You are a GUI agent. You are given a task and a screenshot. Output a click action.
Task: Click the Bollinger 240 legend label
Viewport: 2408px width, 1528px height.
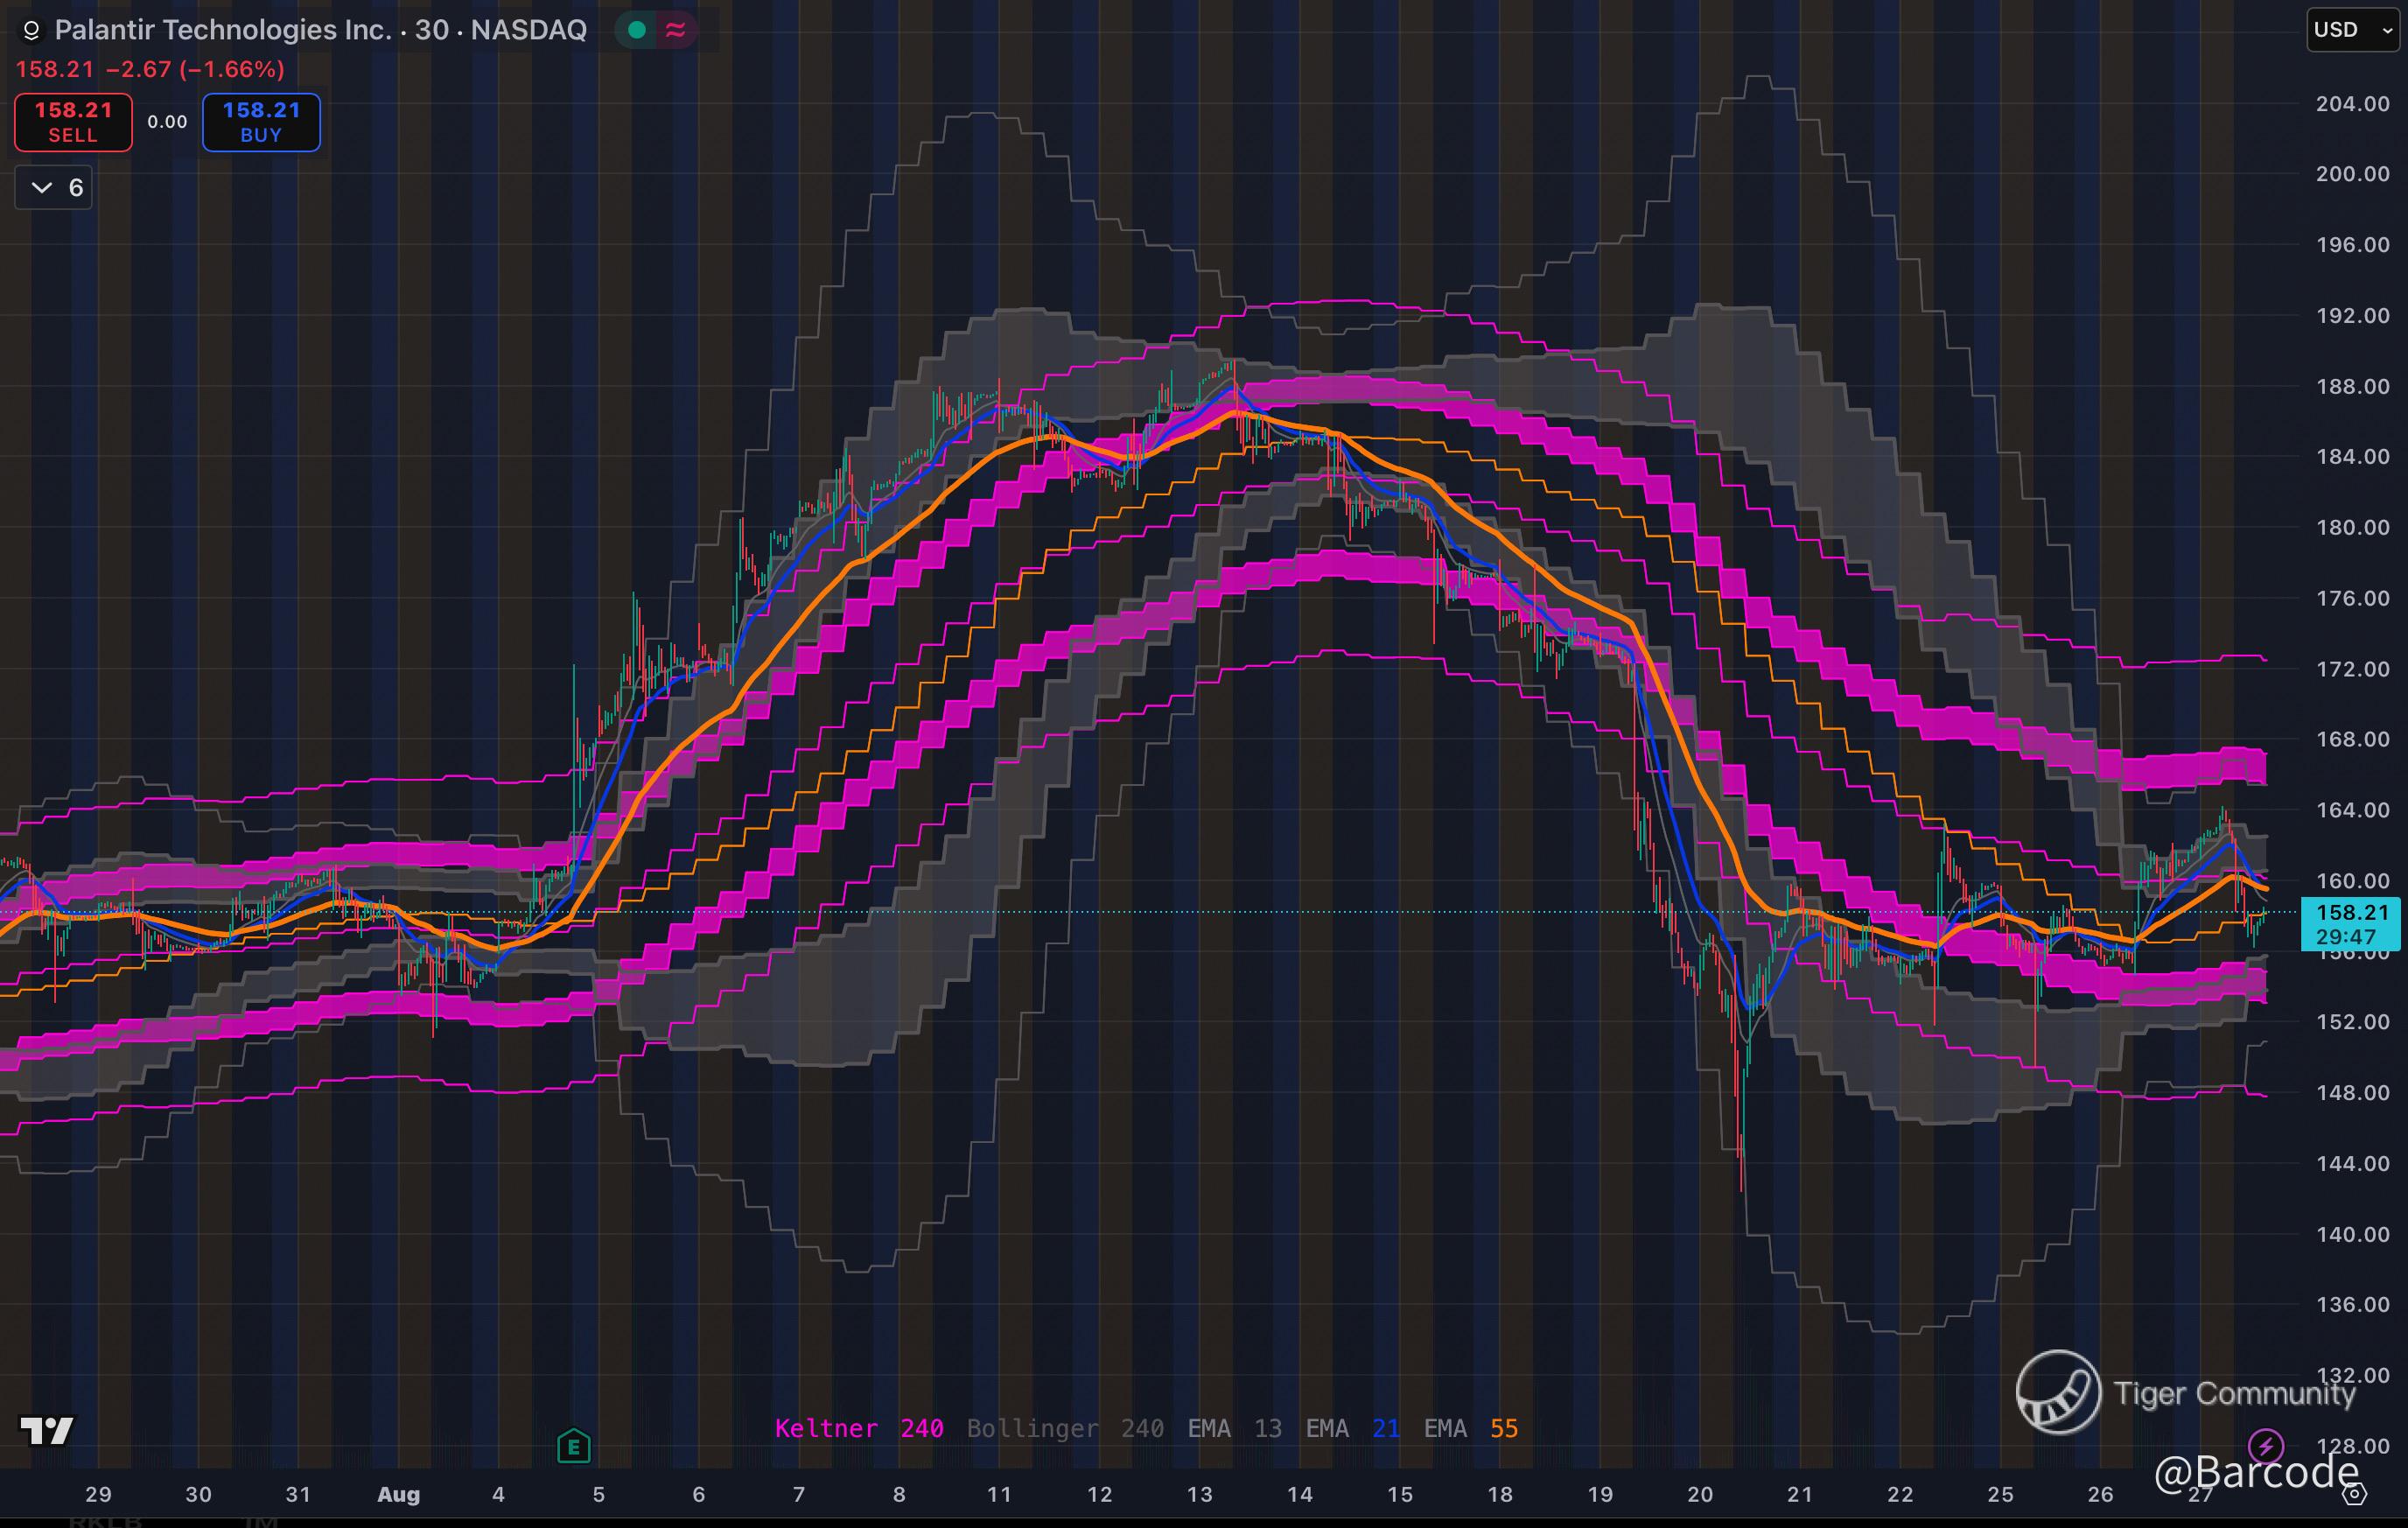pyautogui.click(x=1065, y=1428)
